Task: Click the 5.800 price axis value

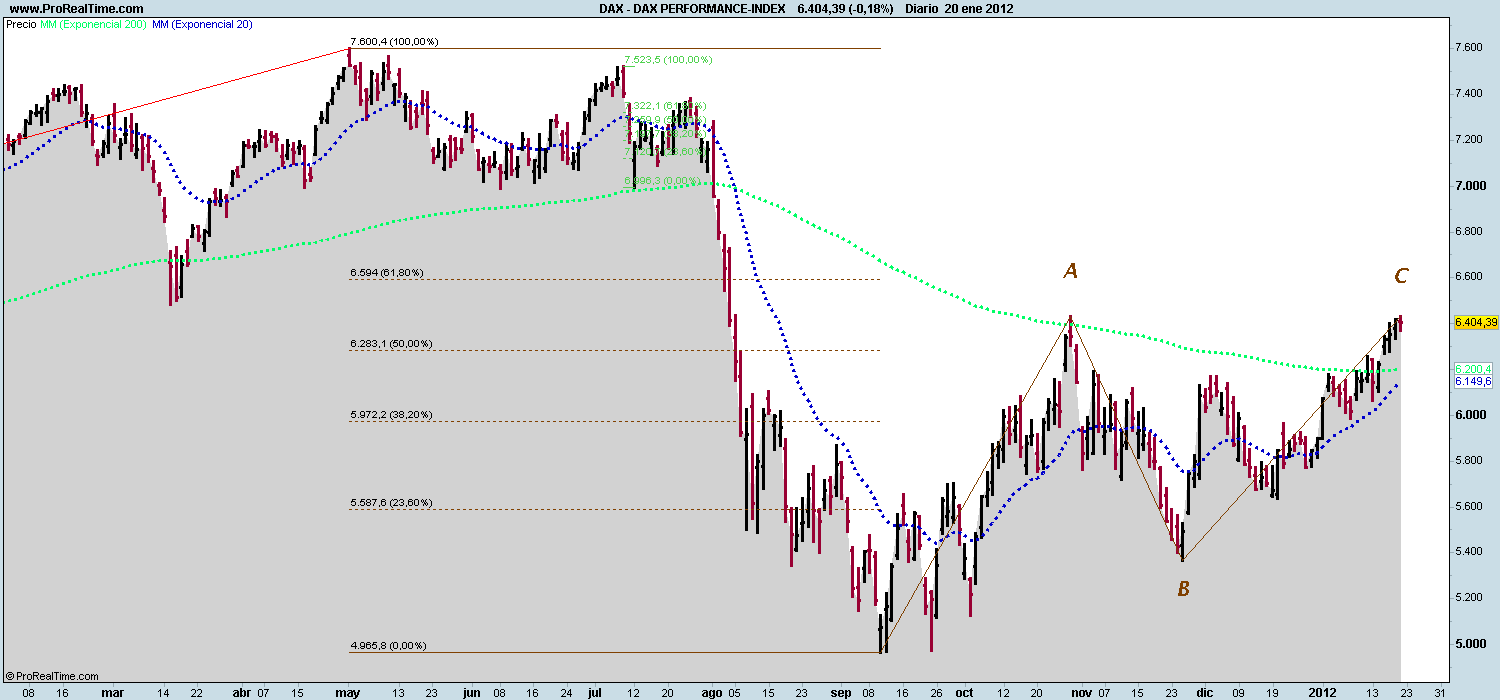Action: point(1468,460)
